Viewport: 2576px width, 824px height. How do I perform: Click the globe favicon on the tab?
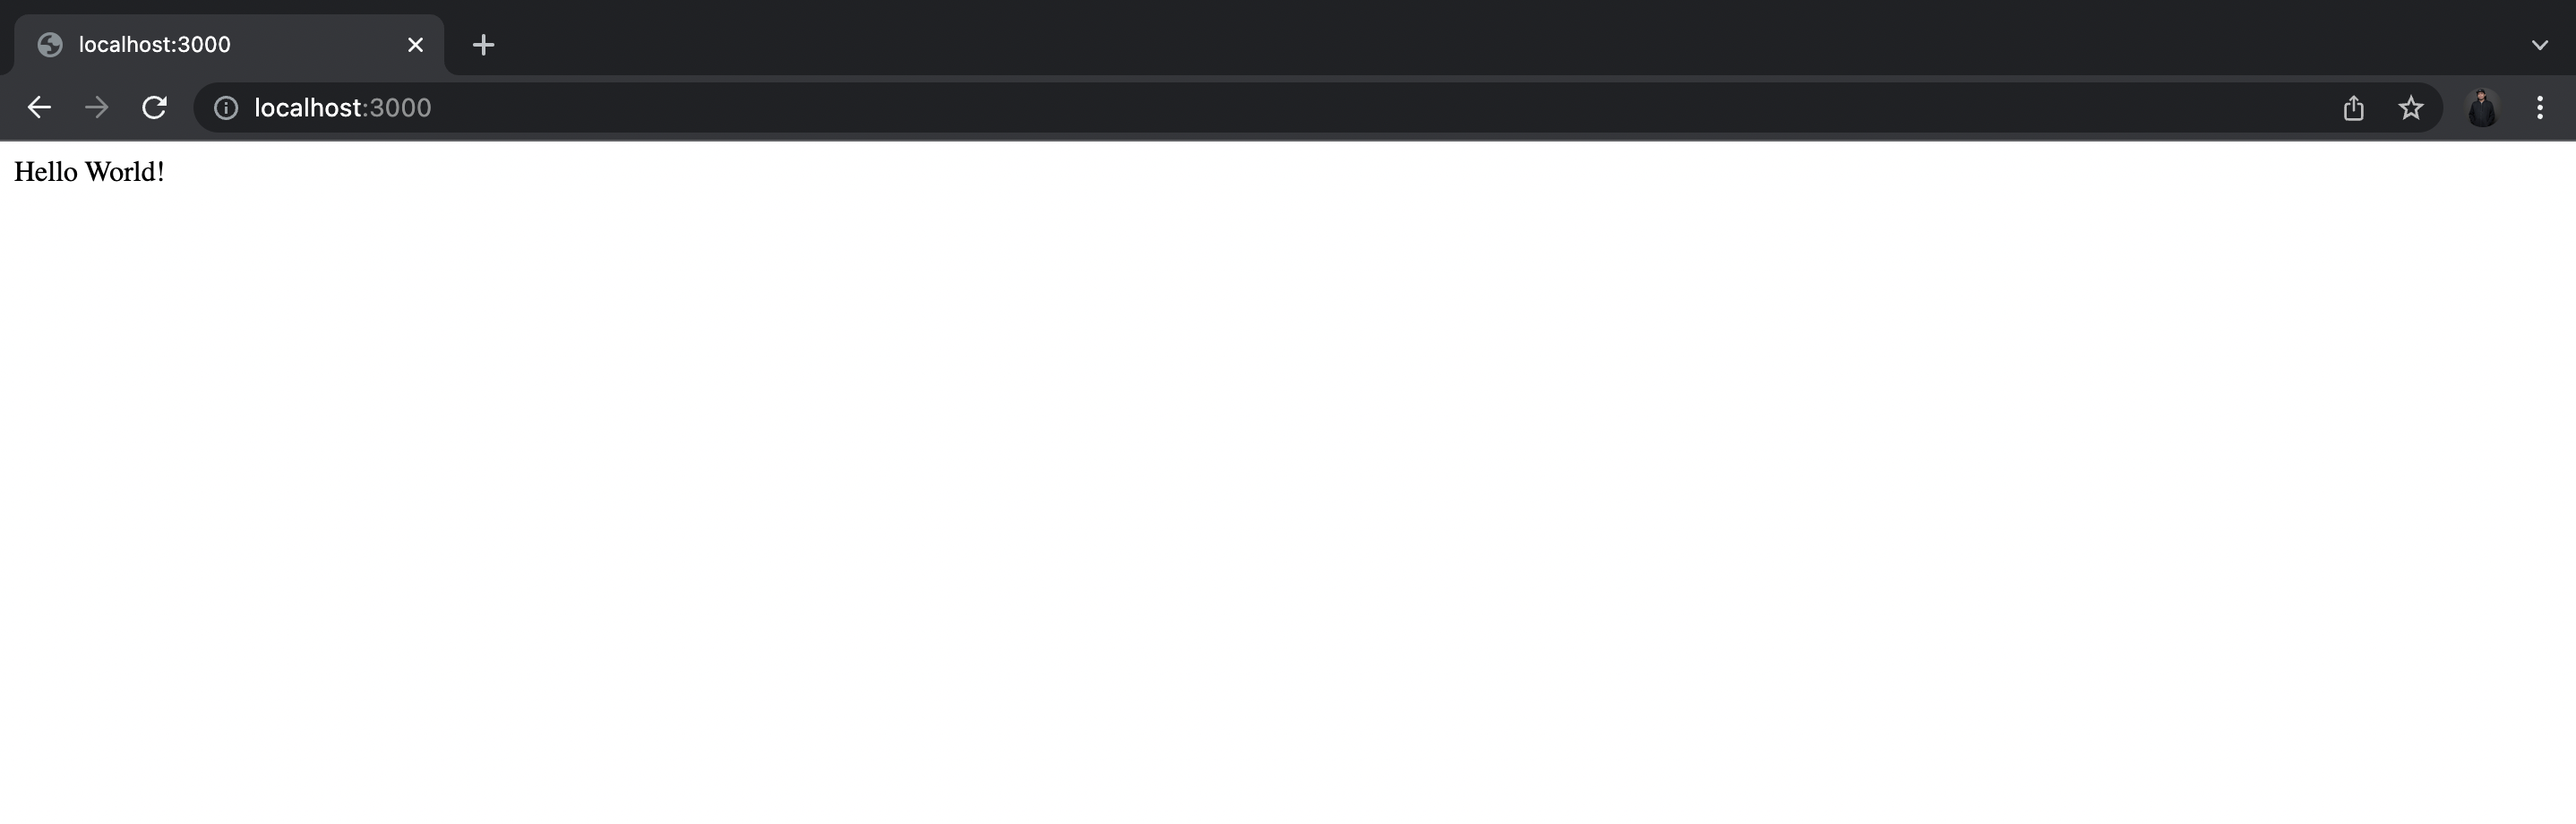tap(50, 45)
